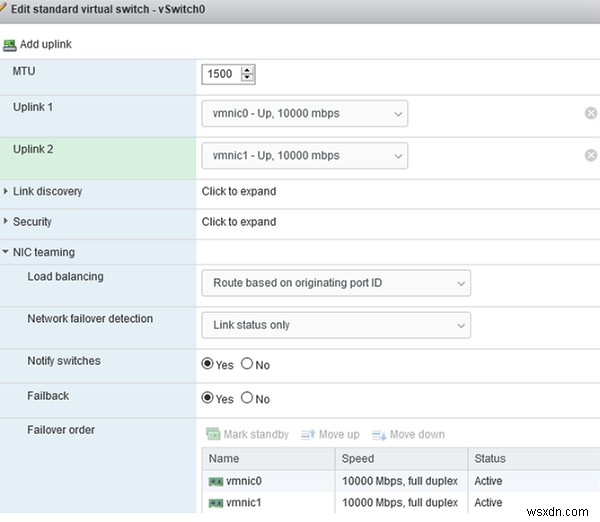Click the vmnic0 speed cell
This screenshot has width=600, height=522.
pyautogui.click(x=400, y=481)
